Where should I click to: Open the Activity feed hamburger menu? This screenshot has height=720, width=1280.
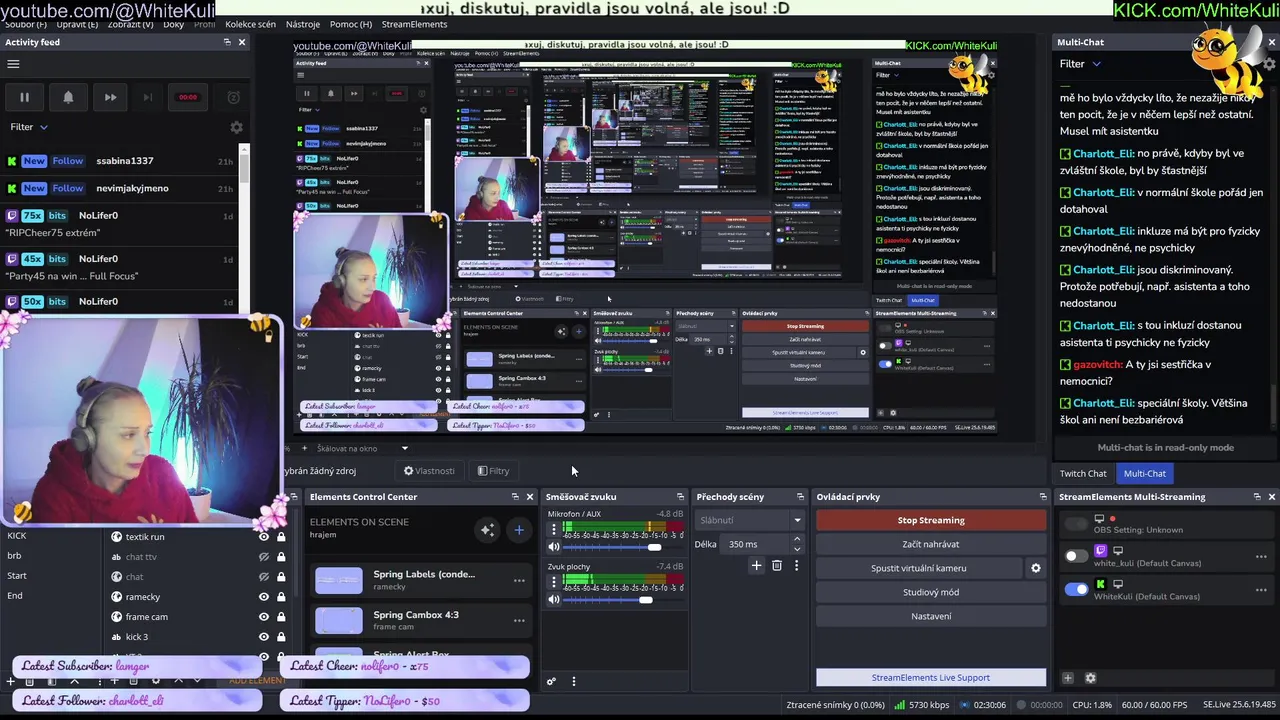pyautogui.click(x=13, y=64)
